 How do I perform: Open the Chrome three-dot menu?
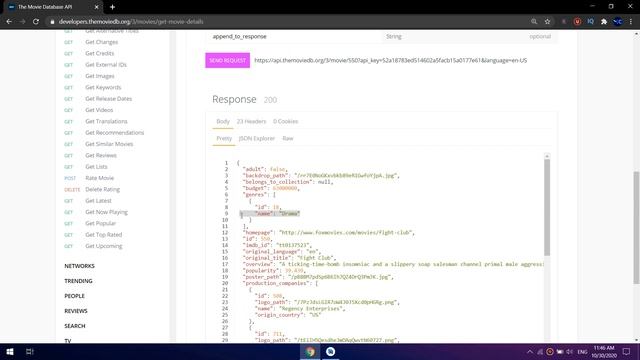click(631, 22)
